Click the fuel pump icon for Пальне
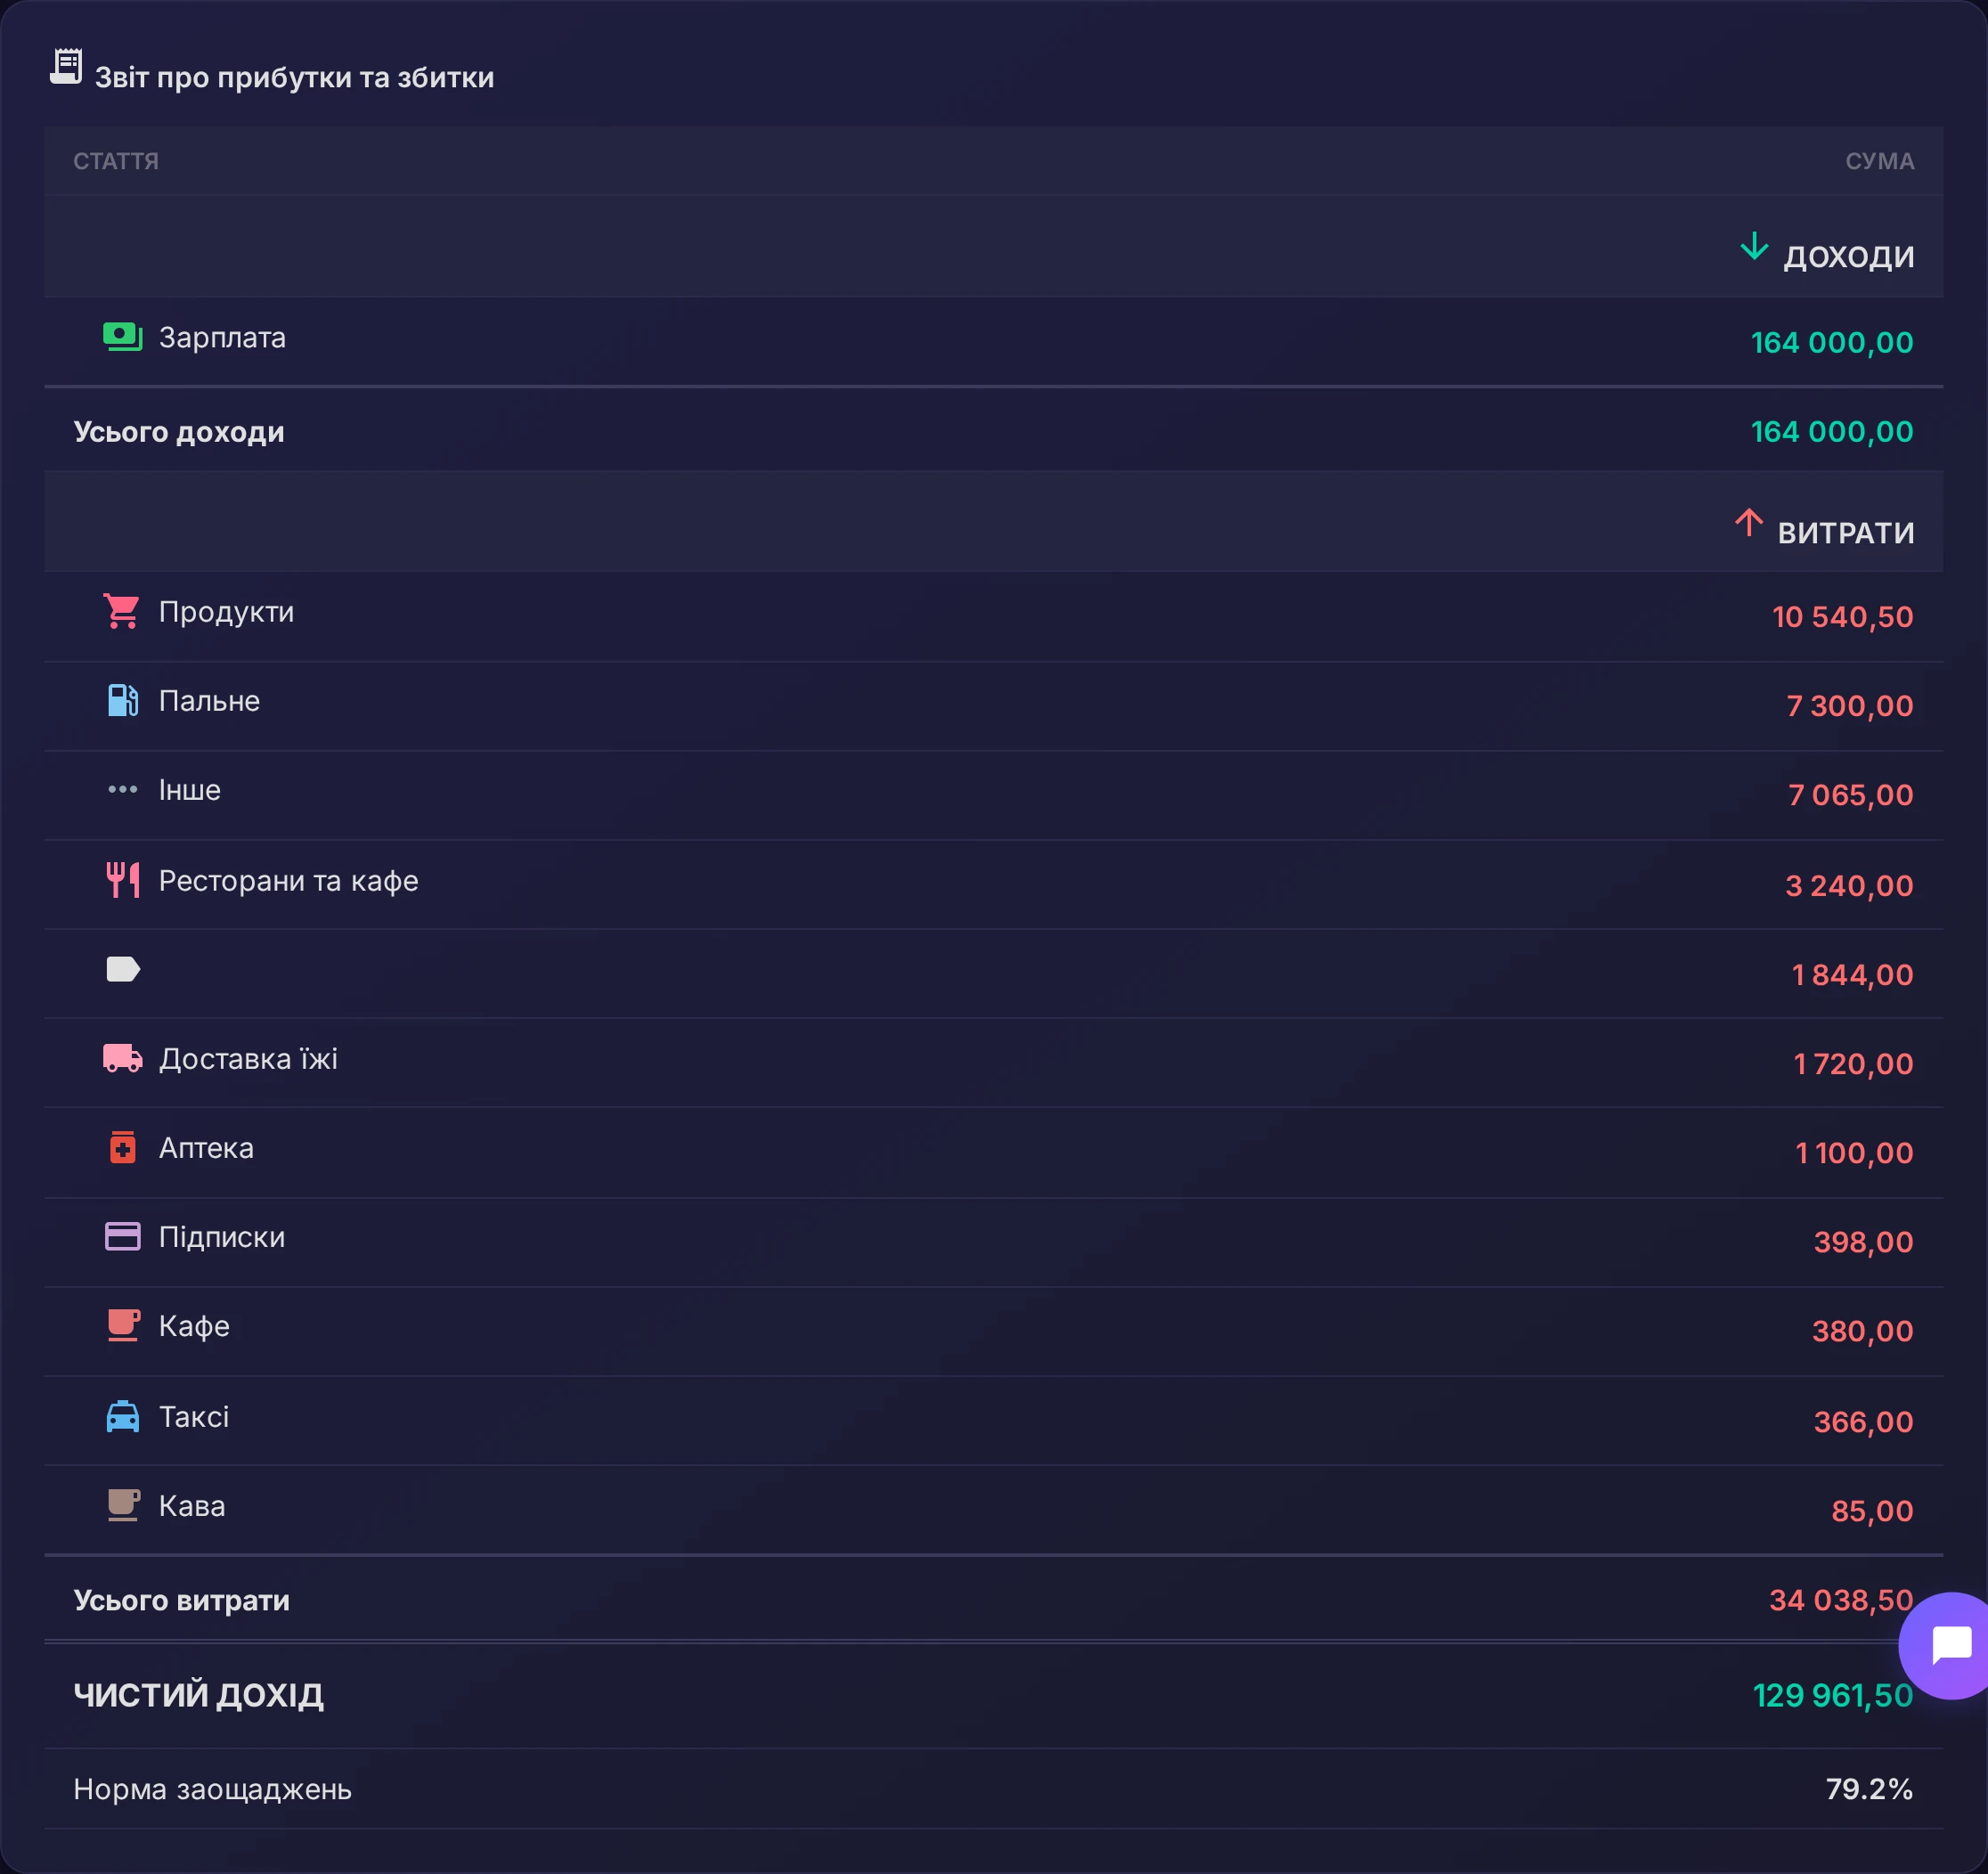The height and width of the screenshot is (1874, 1988). 122,700
